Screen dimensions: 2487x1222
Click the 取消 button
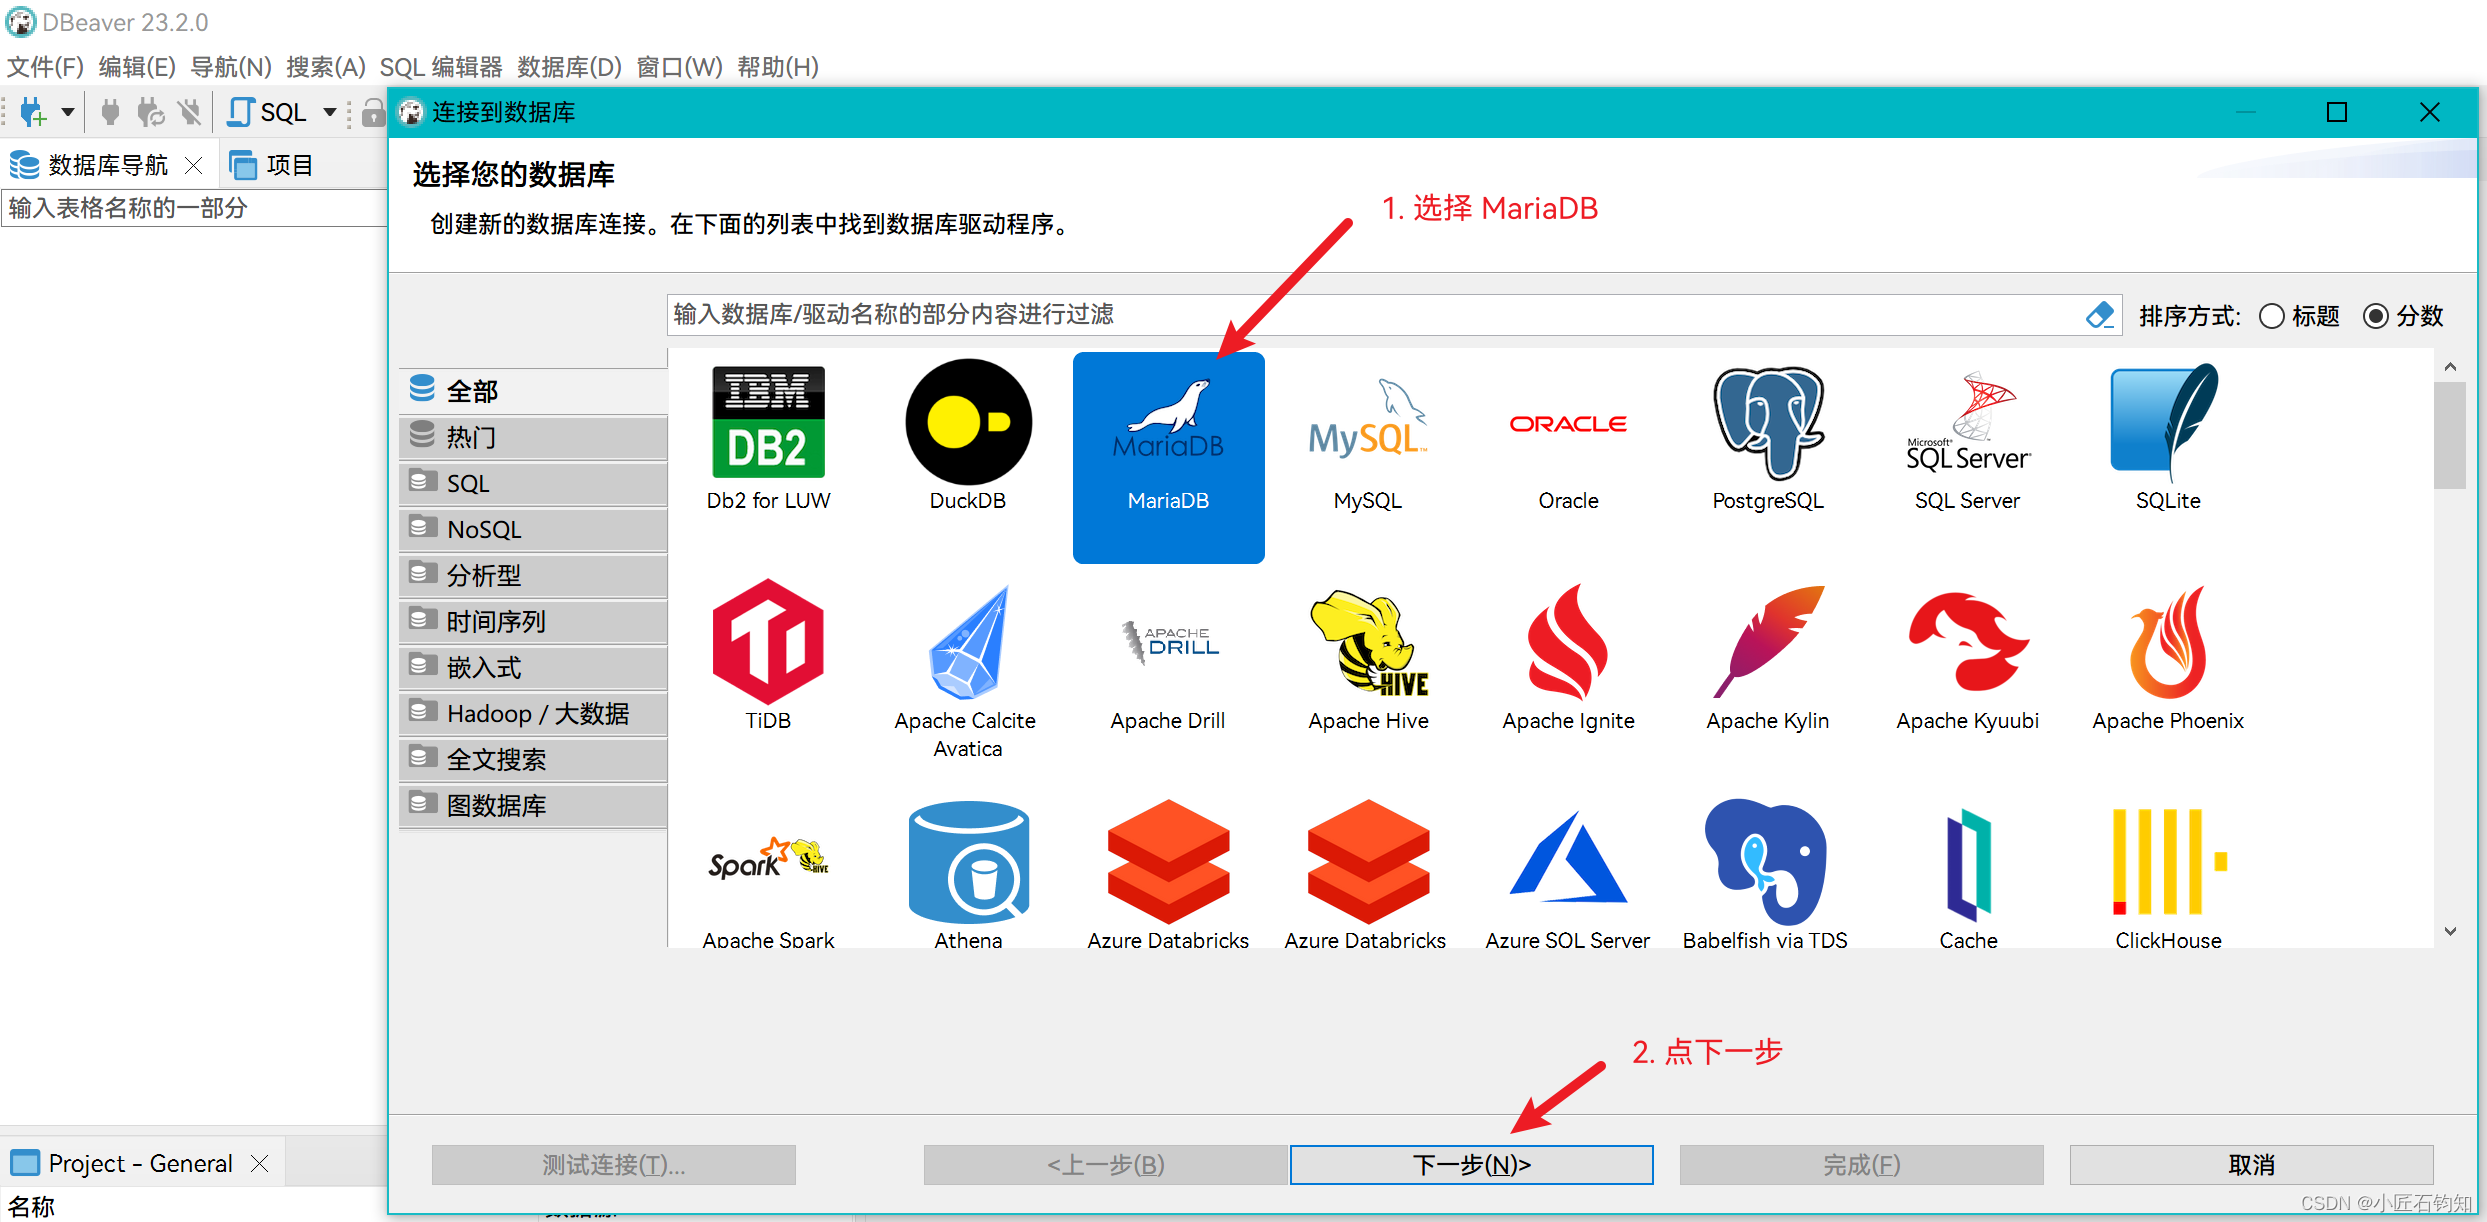2251,1165
